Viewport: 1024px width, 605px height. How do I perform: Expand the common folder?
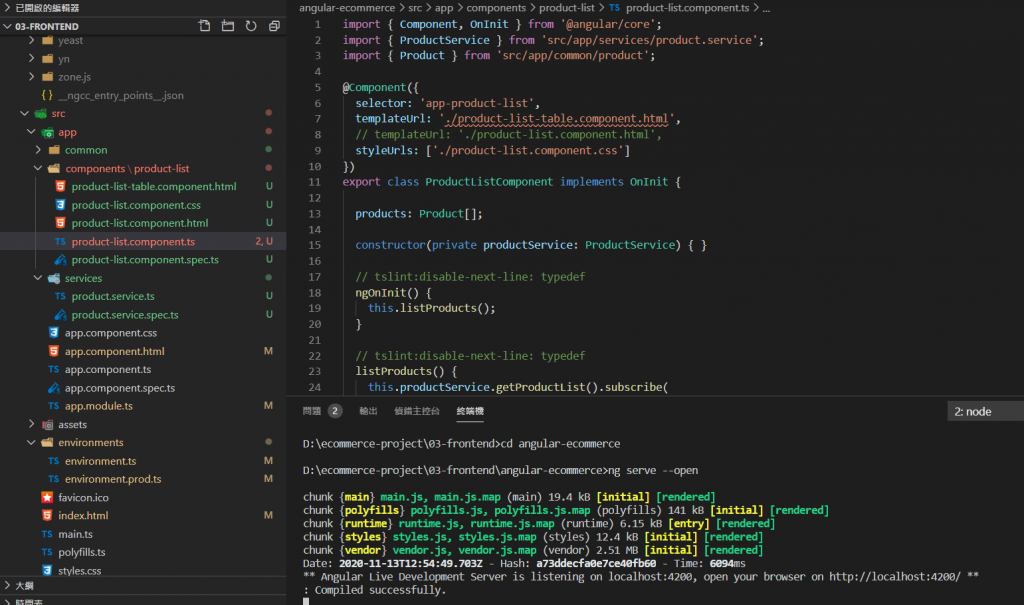pos(38,150)
